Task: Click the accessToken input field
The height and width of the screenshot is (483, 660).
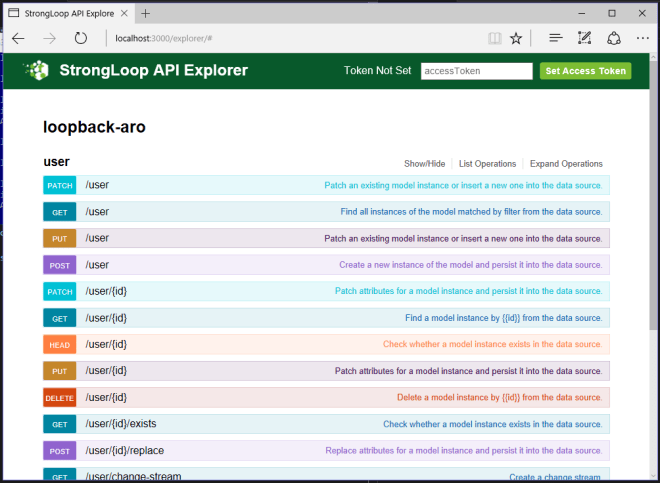Action: [475, 71]
